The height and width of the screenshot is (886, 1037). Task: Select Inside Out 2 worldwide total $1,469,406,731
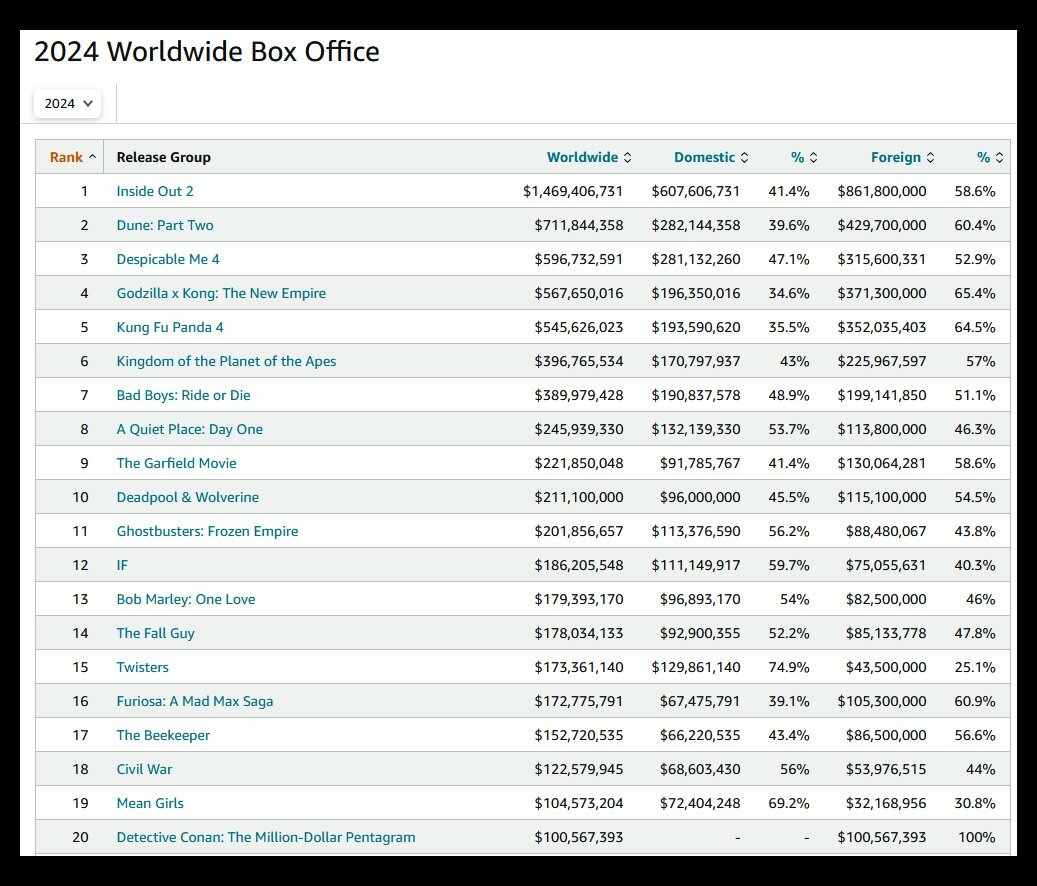click(573, 191)
